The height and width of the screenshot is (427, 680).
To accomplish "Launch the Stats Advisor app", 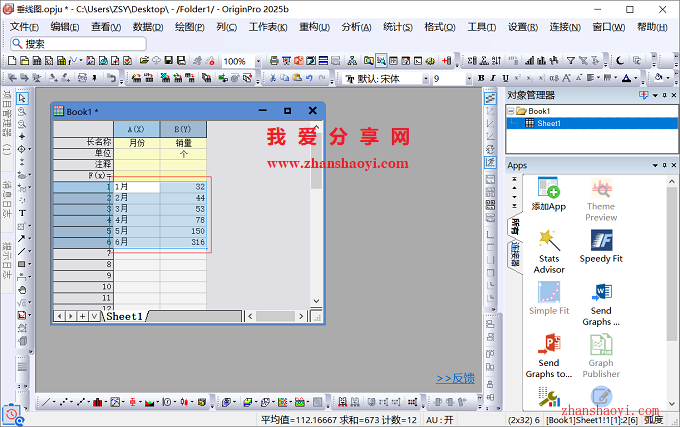I will (x=549, y=251).
